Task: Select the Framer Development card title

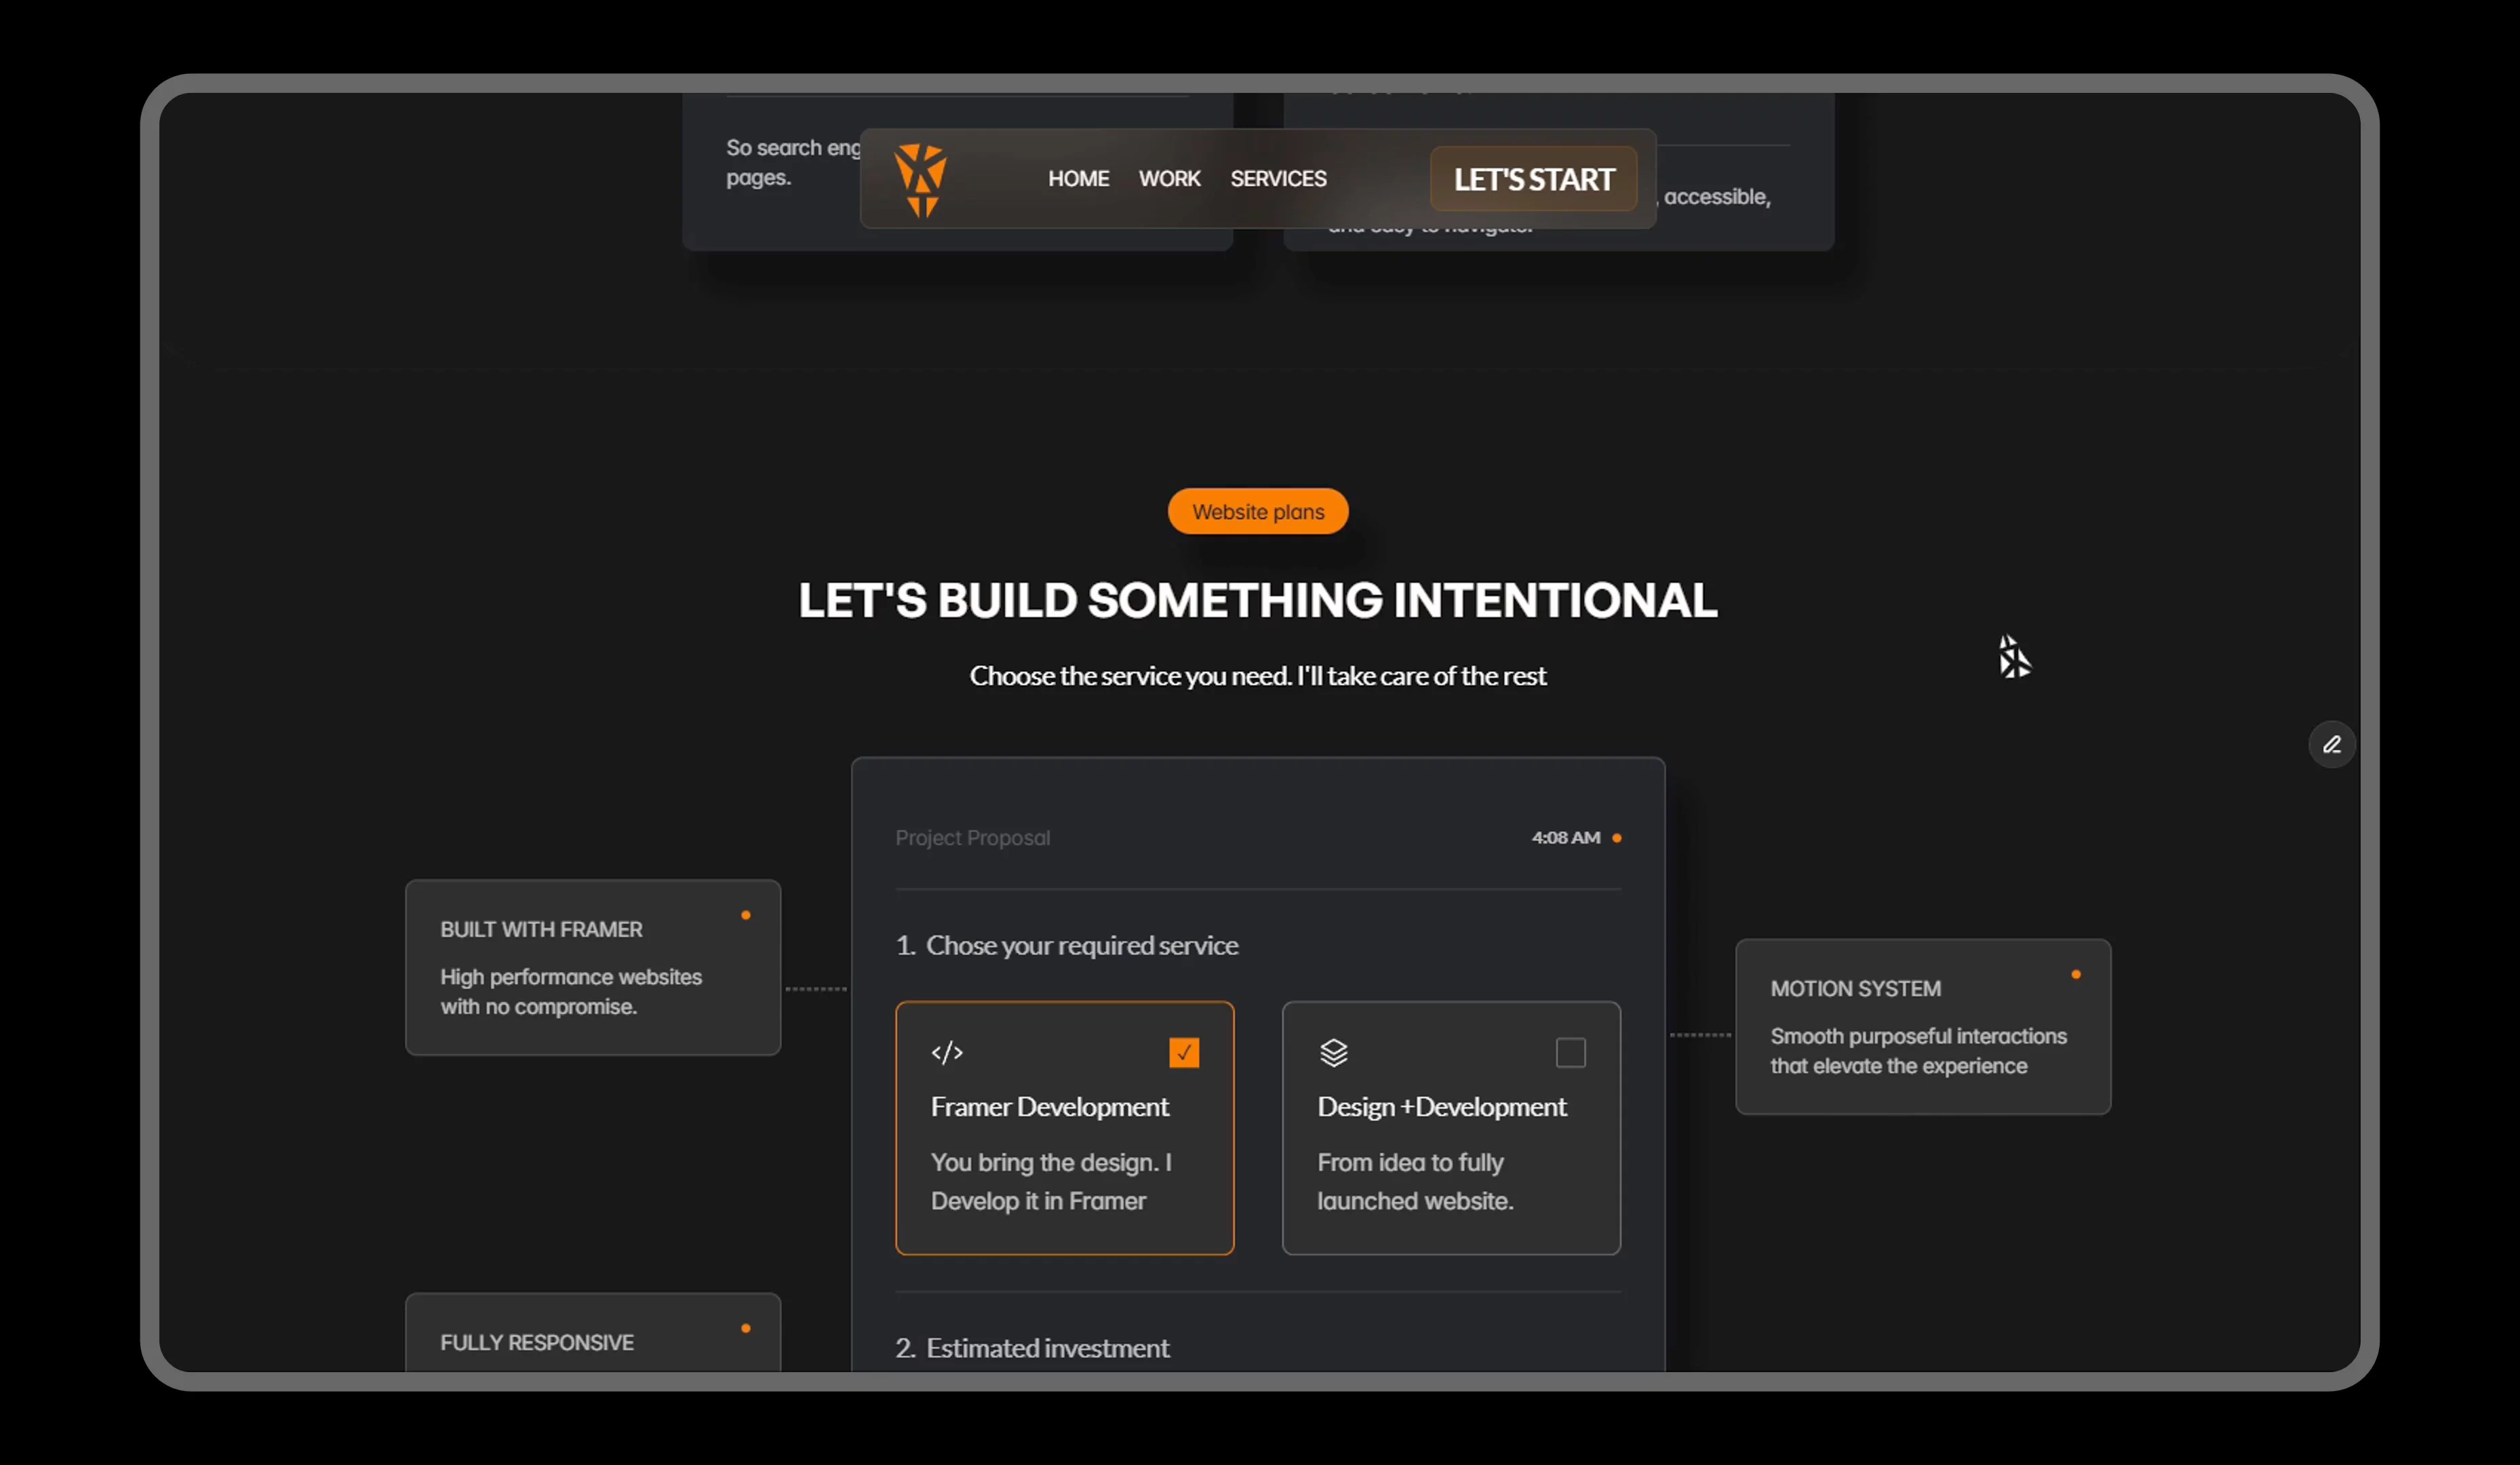Action: tap(1049, 1107)
